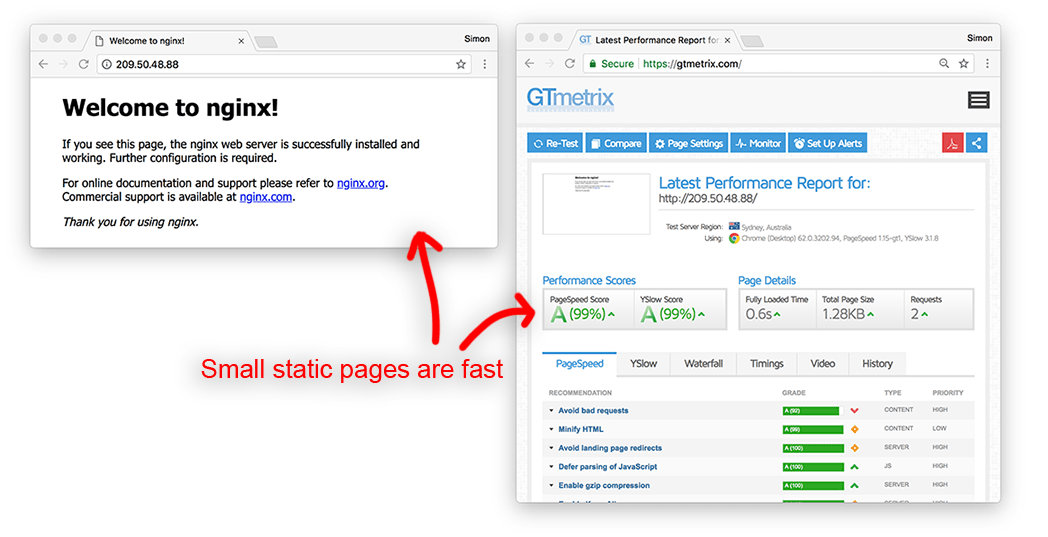Switch to the Video tab
The width and height of the screenshot is (1048, 537).
[823, 364]
